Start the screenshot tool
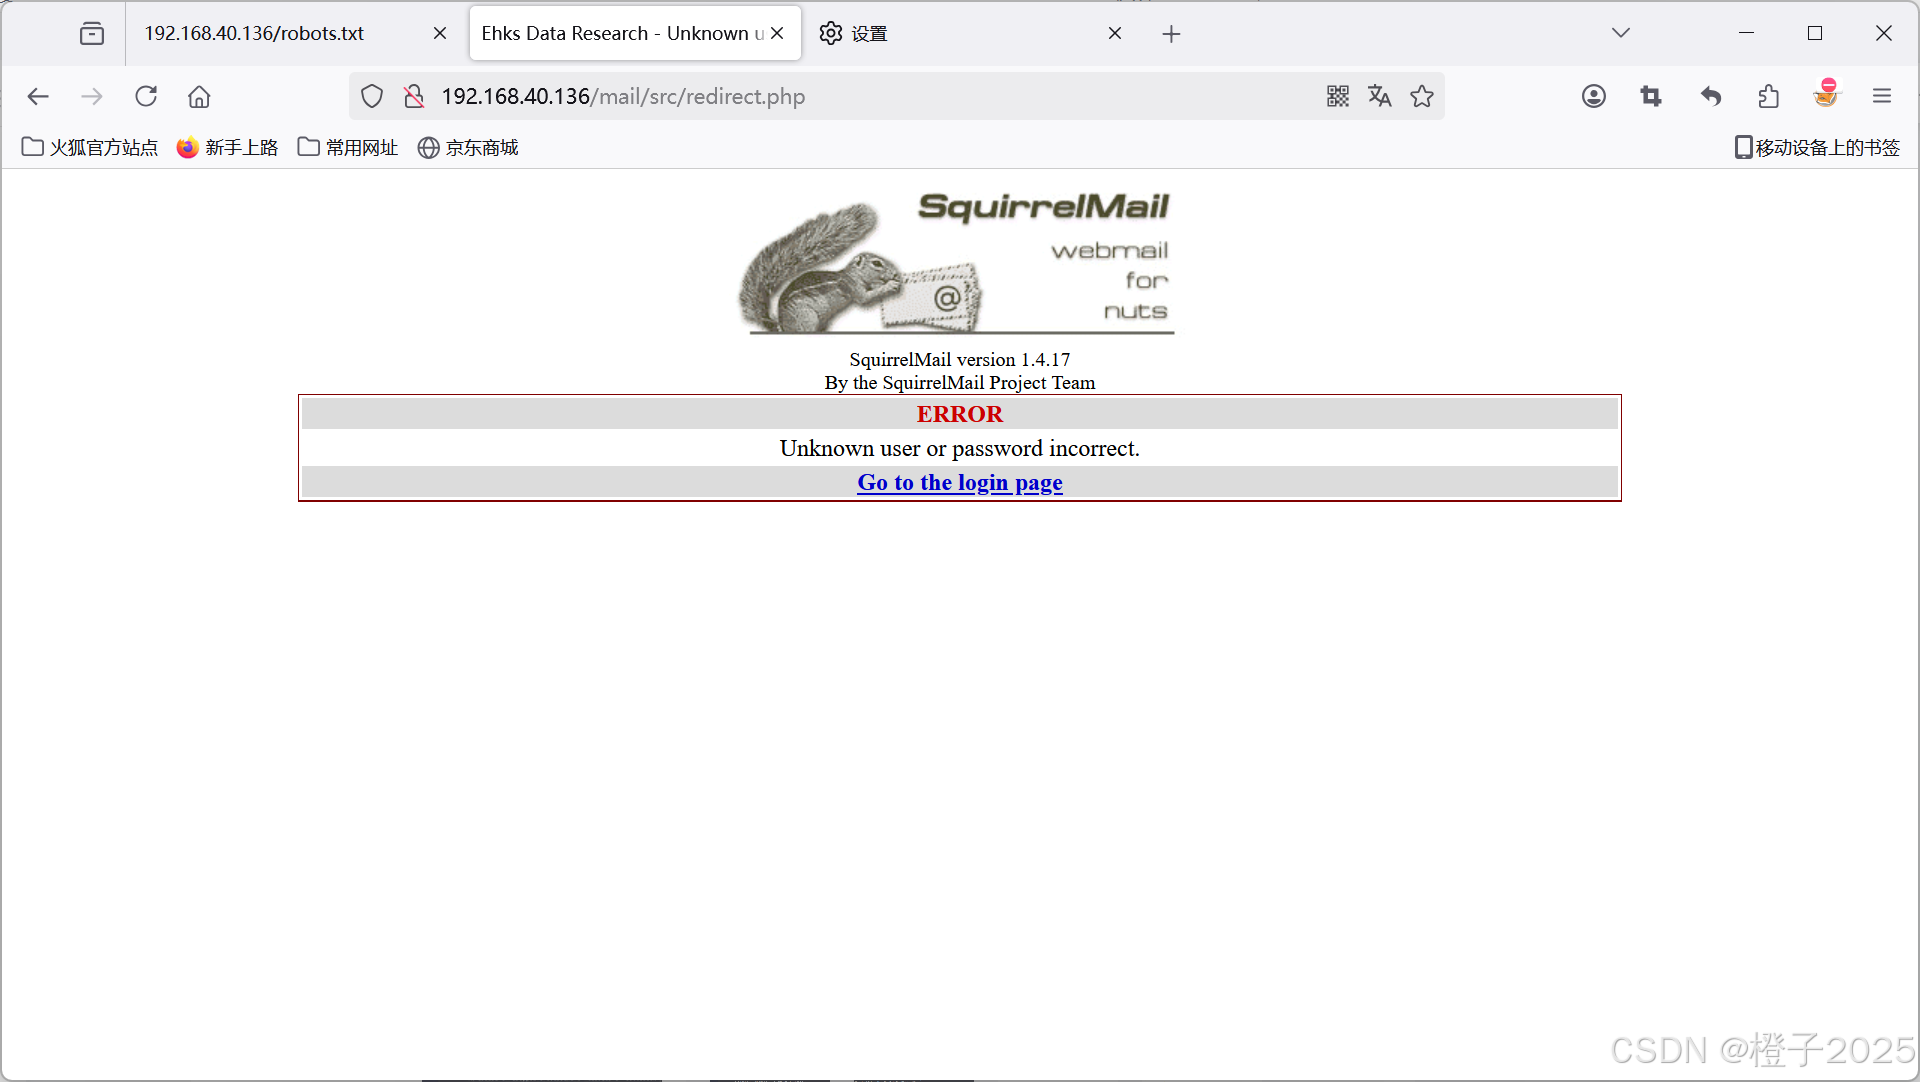This screenshot has height=1082, width=1920. 1651,96
